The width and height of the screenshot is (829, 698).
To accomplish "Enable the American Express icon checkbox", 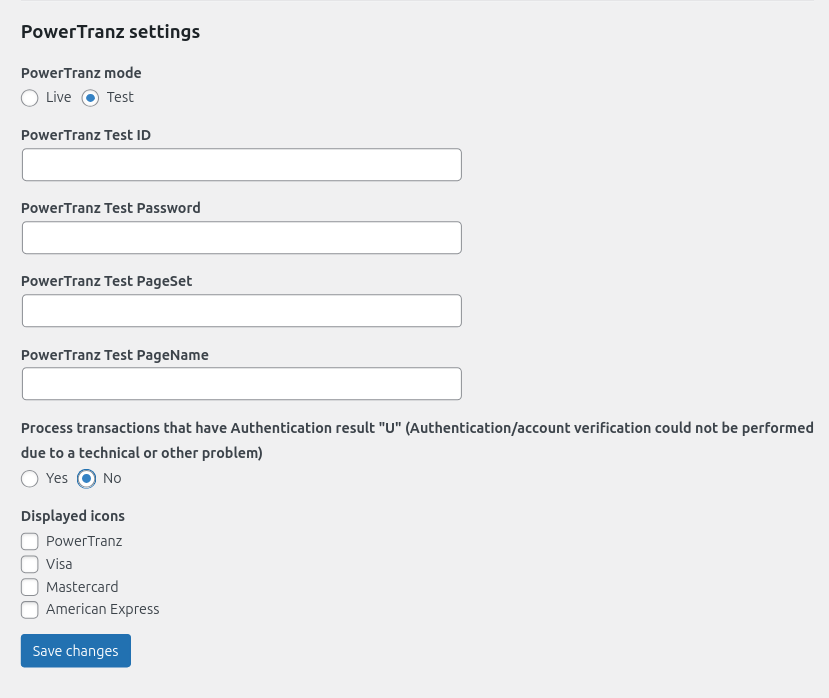I will pyautogui.click(x=30, y=610).
